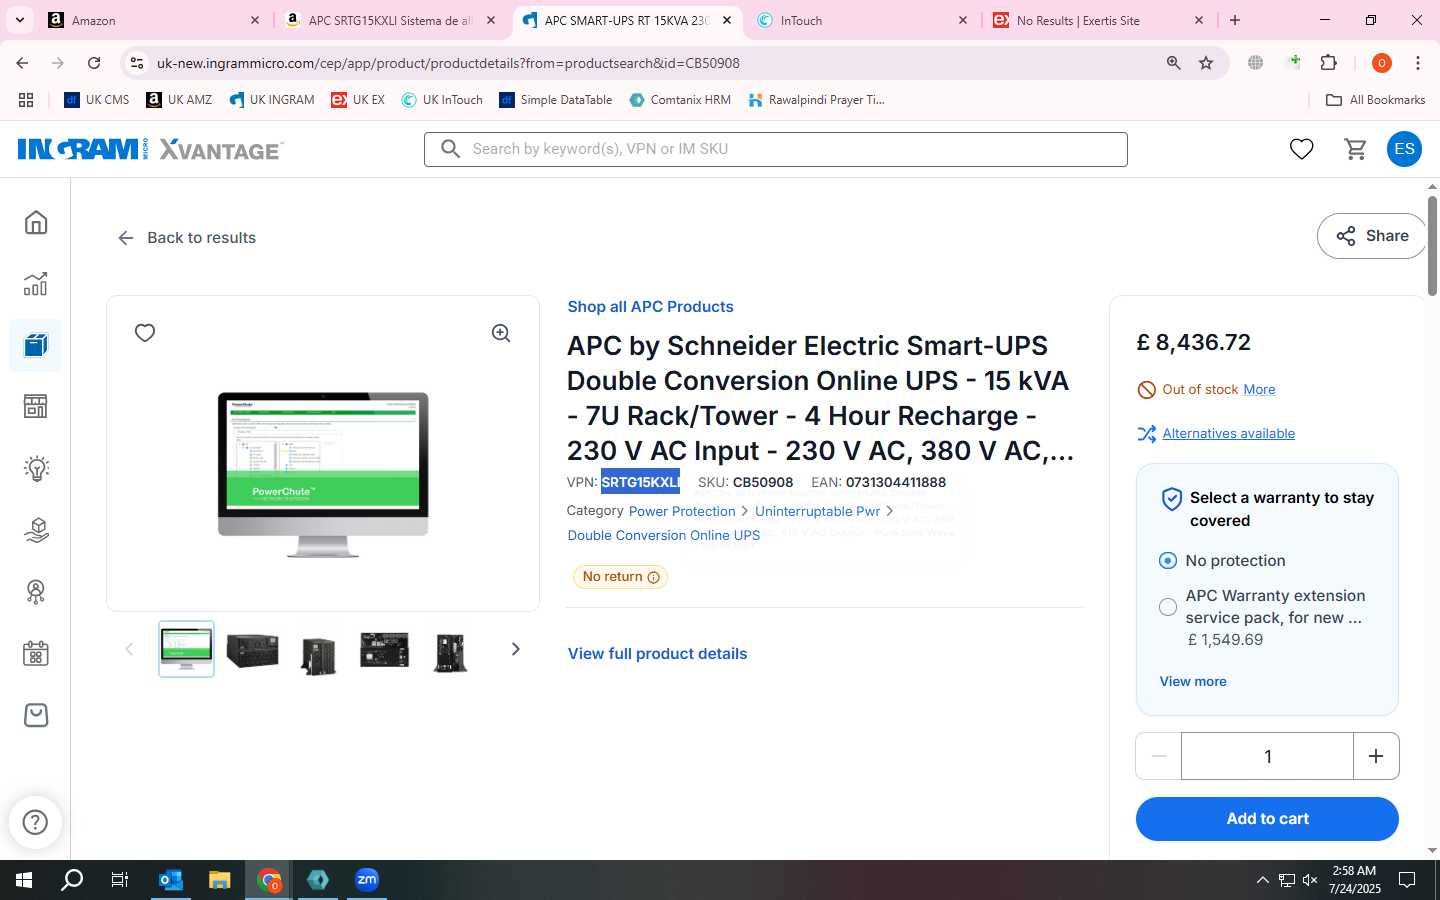Screen dimensions: 1440x900
Task: Click the quantity input field
Action: [1267, 756]
